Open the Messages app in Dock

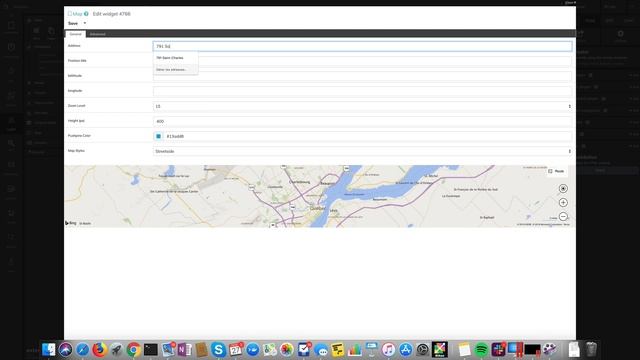(x=321, y=350)
